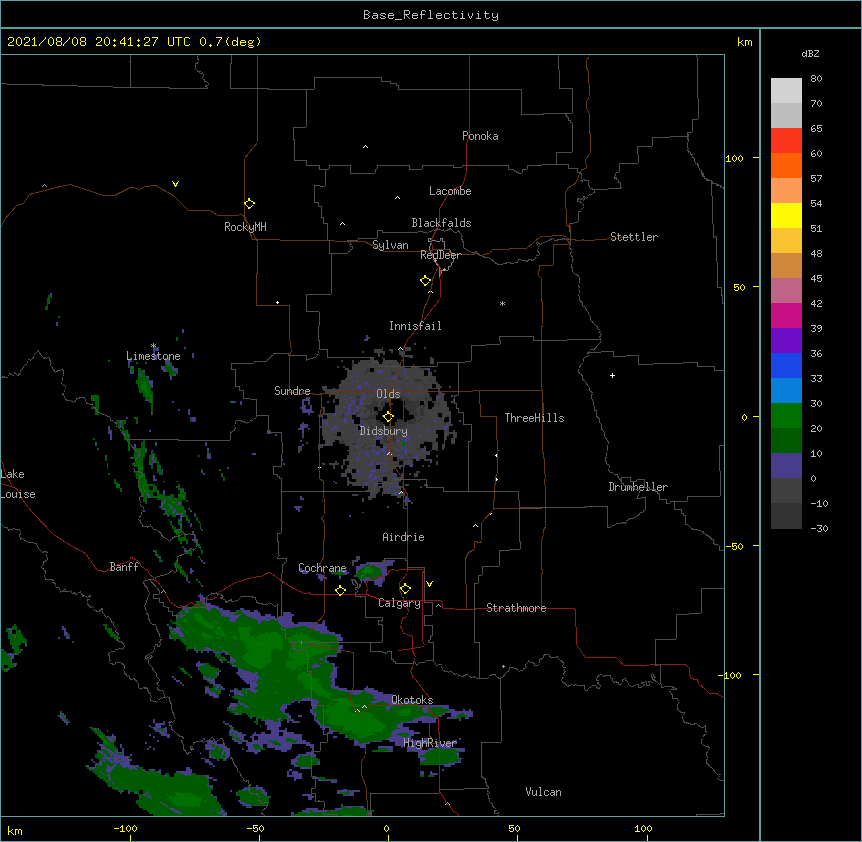Select the blue 36-33 dBZ legend swatch

[x=786, y=365]
